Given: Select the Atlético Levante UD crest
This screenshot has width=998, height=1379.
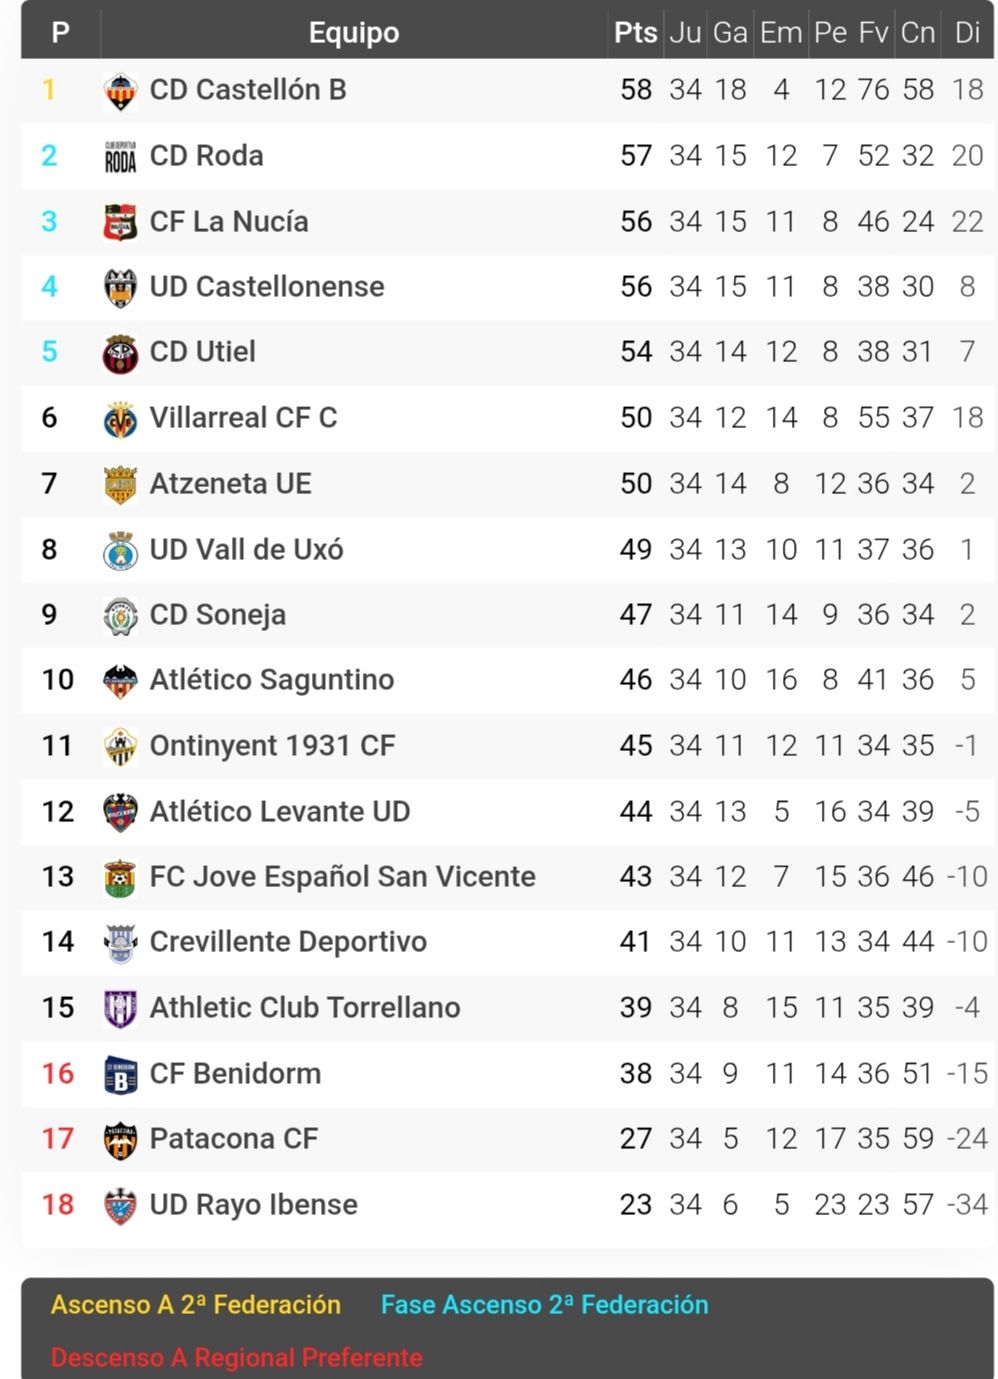Looking at the screenshot, I should 120,812.
